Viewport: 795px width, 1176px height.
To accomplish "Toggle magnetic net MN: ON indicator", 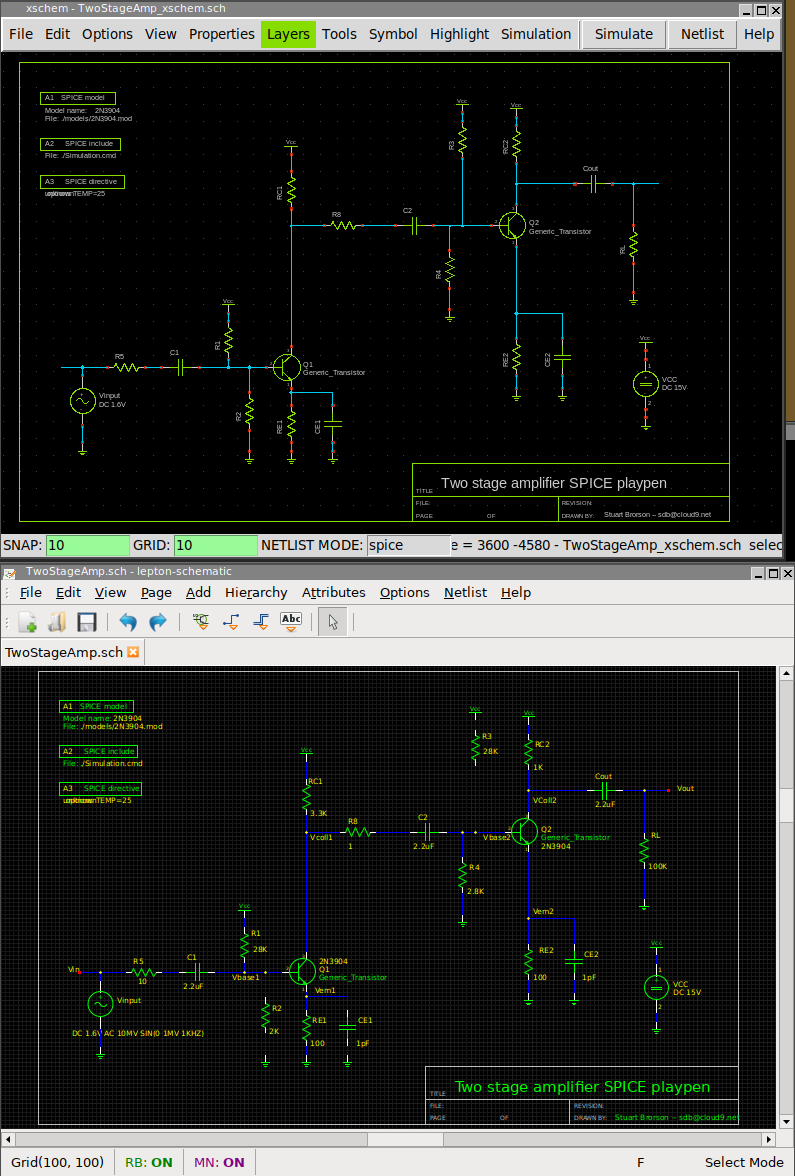I will [218, 1162].
